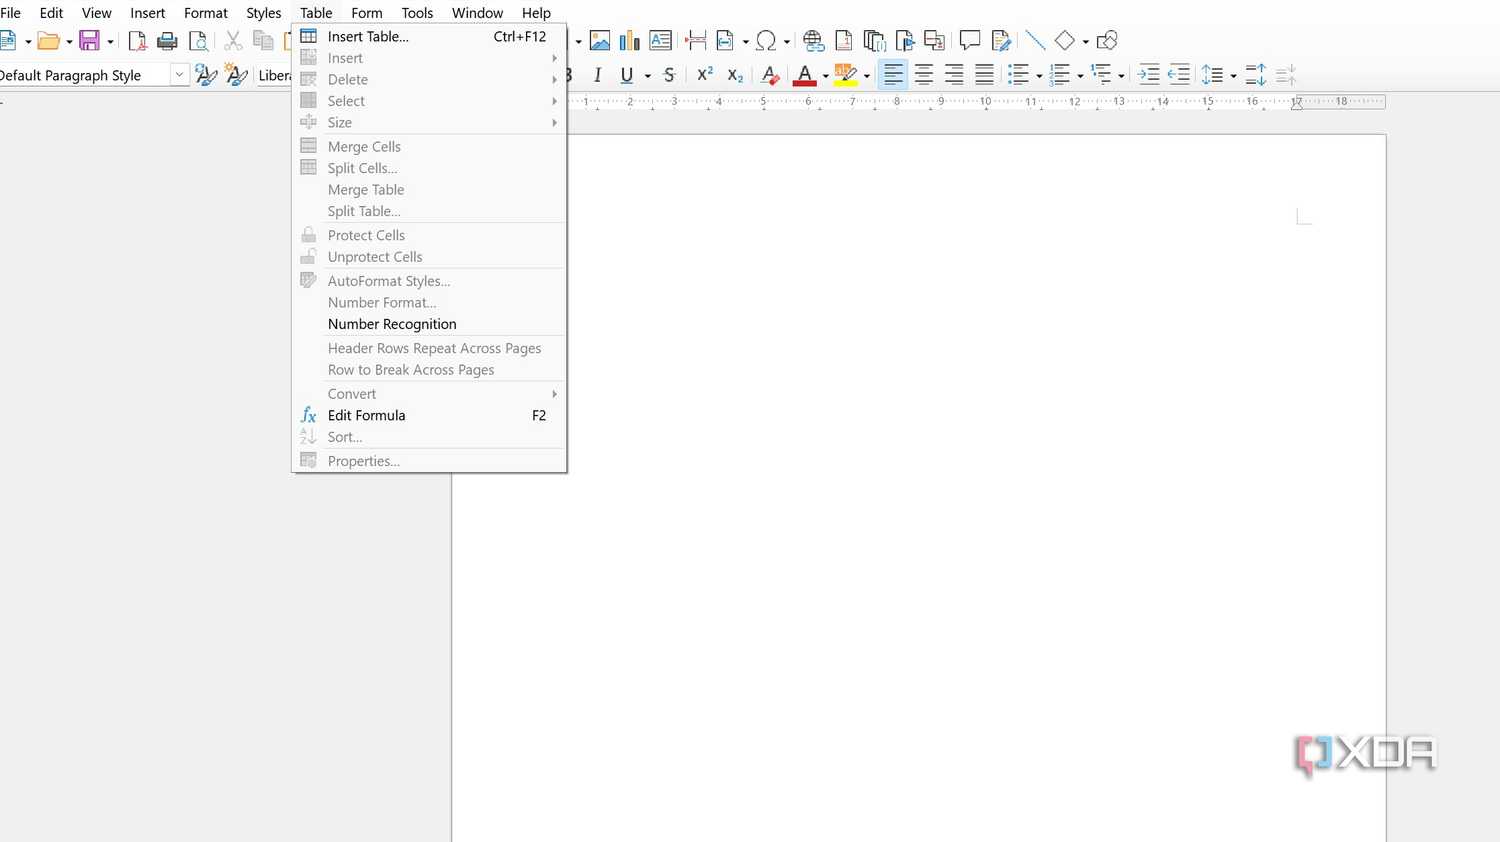The image size is (1500, 842).
Task: Toggle superscript formatting
Action: coord(705,75)
